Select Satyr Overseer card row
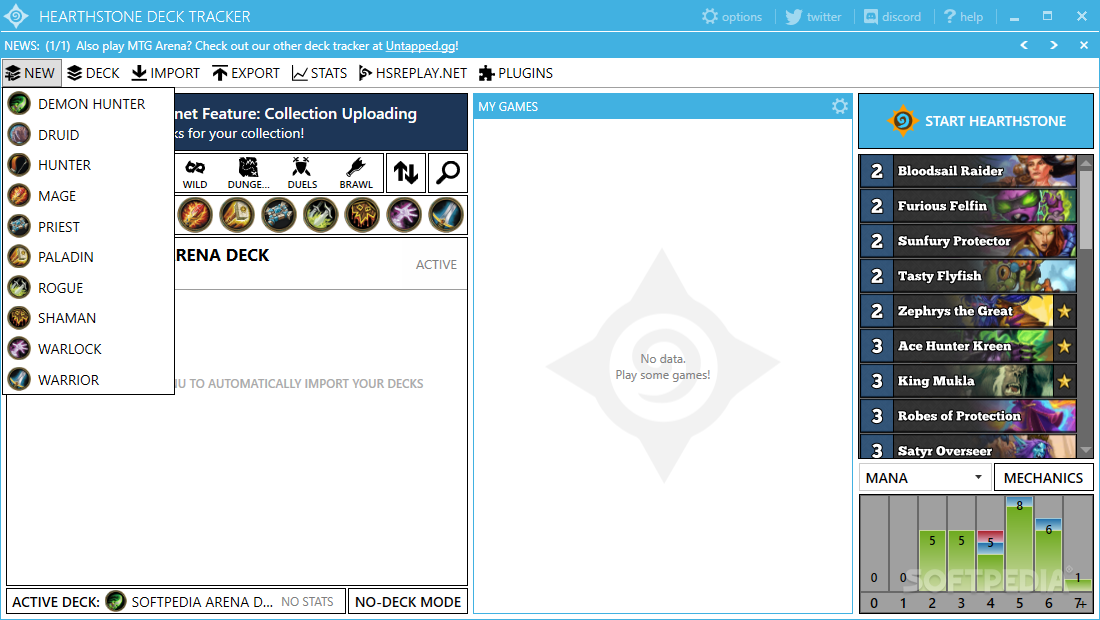Screen dimensions: 1100x620 (x=968, y=447)
